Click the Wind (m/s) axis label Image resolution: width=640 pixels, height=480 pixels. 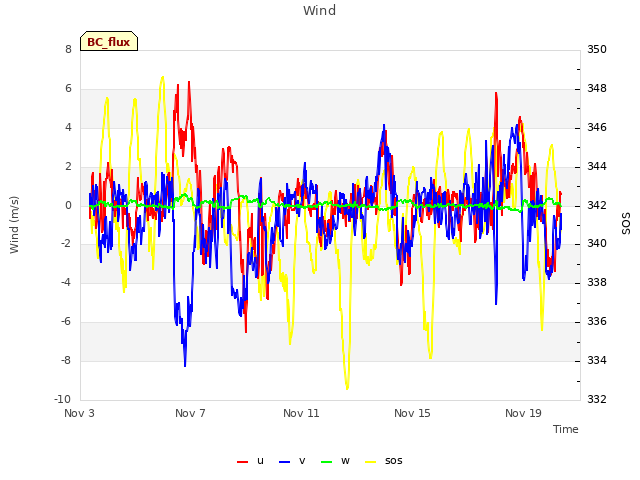pyautogui.click(x=14, y=225)
